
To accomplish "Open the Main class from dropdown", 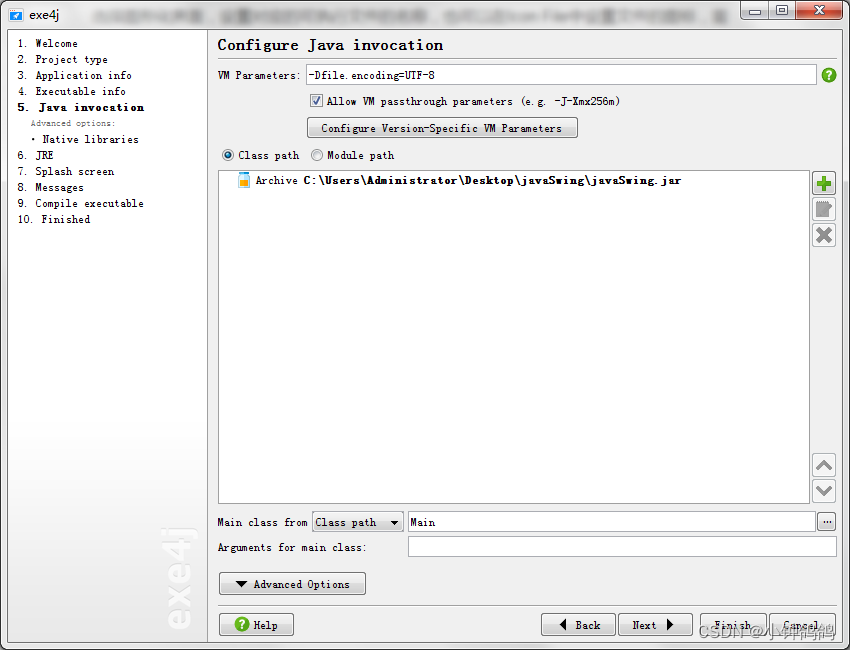I will [x=358, y=522].
